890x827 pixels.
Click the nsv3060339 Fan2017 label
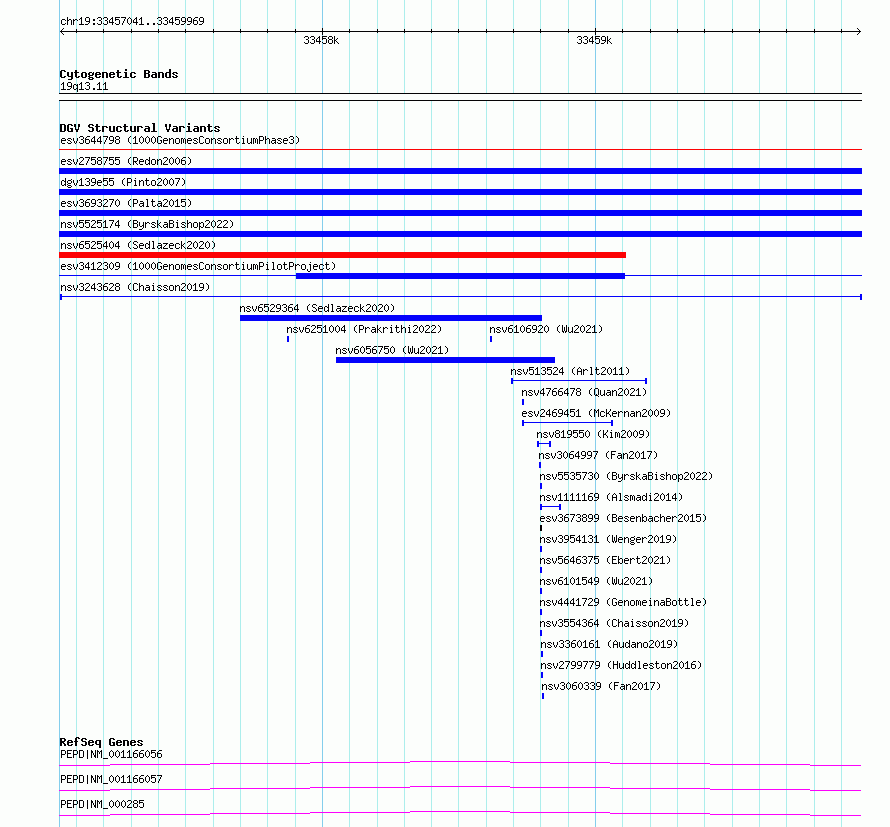tap(602, 686)
